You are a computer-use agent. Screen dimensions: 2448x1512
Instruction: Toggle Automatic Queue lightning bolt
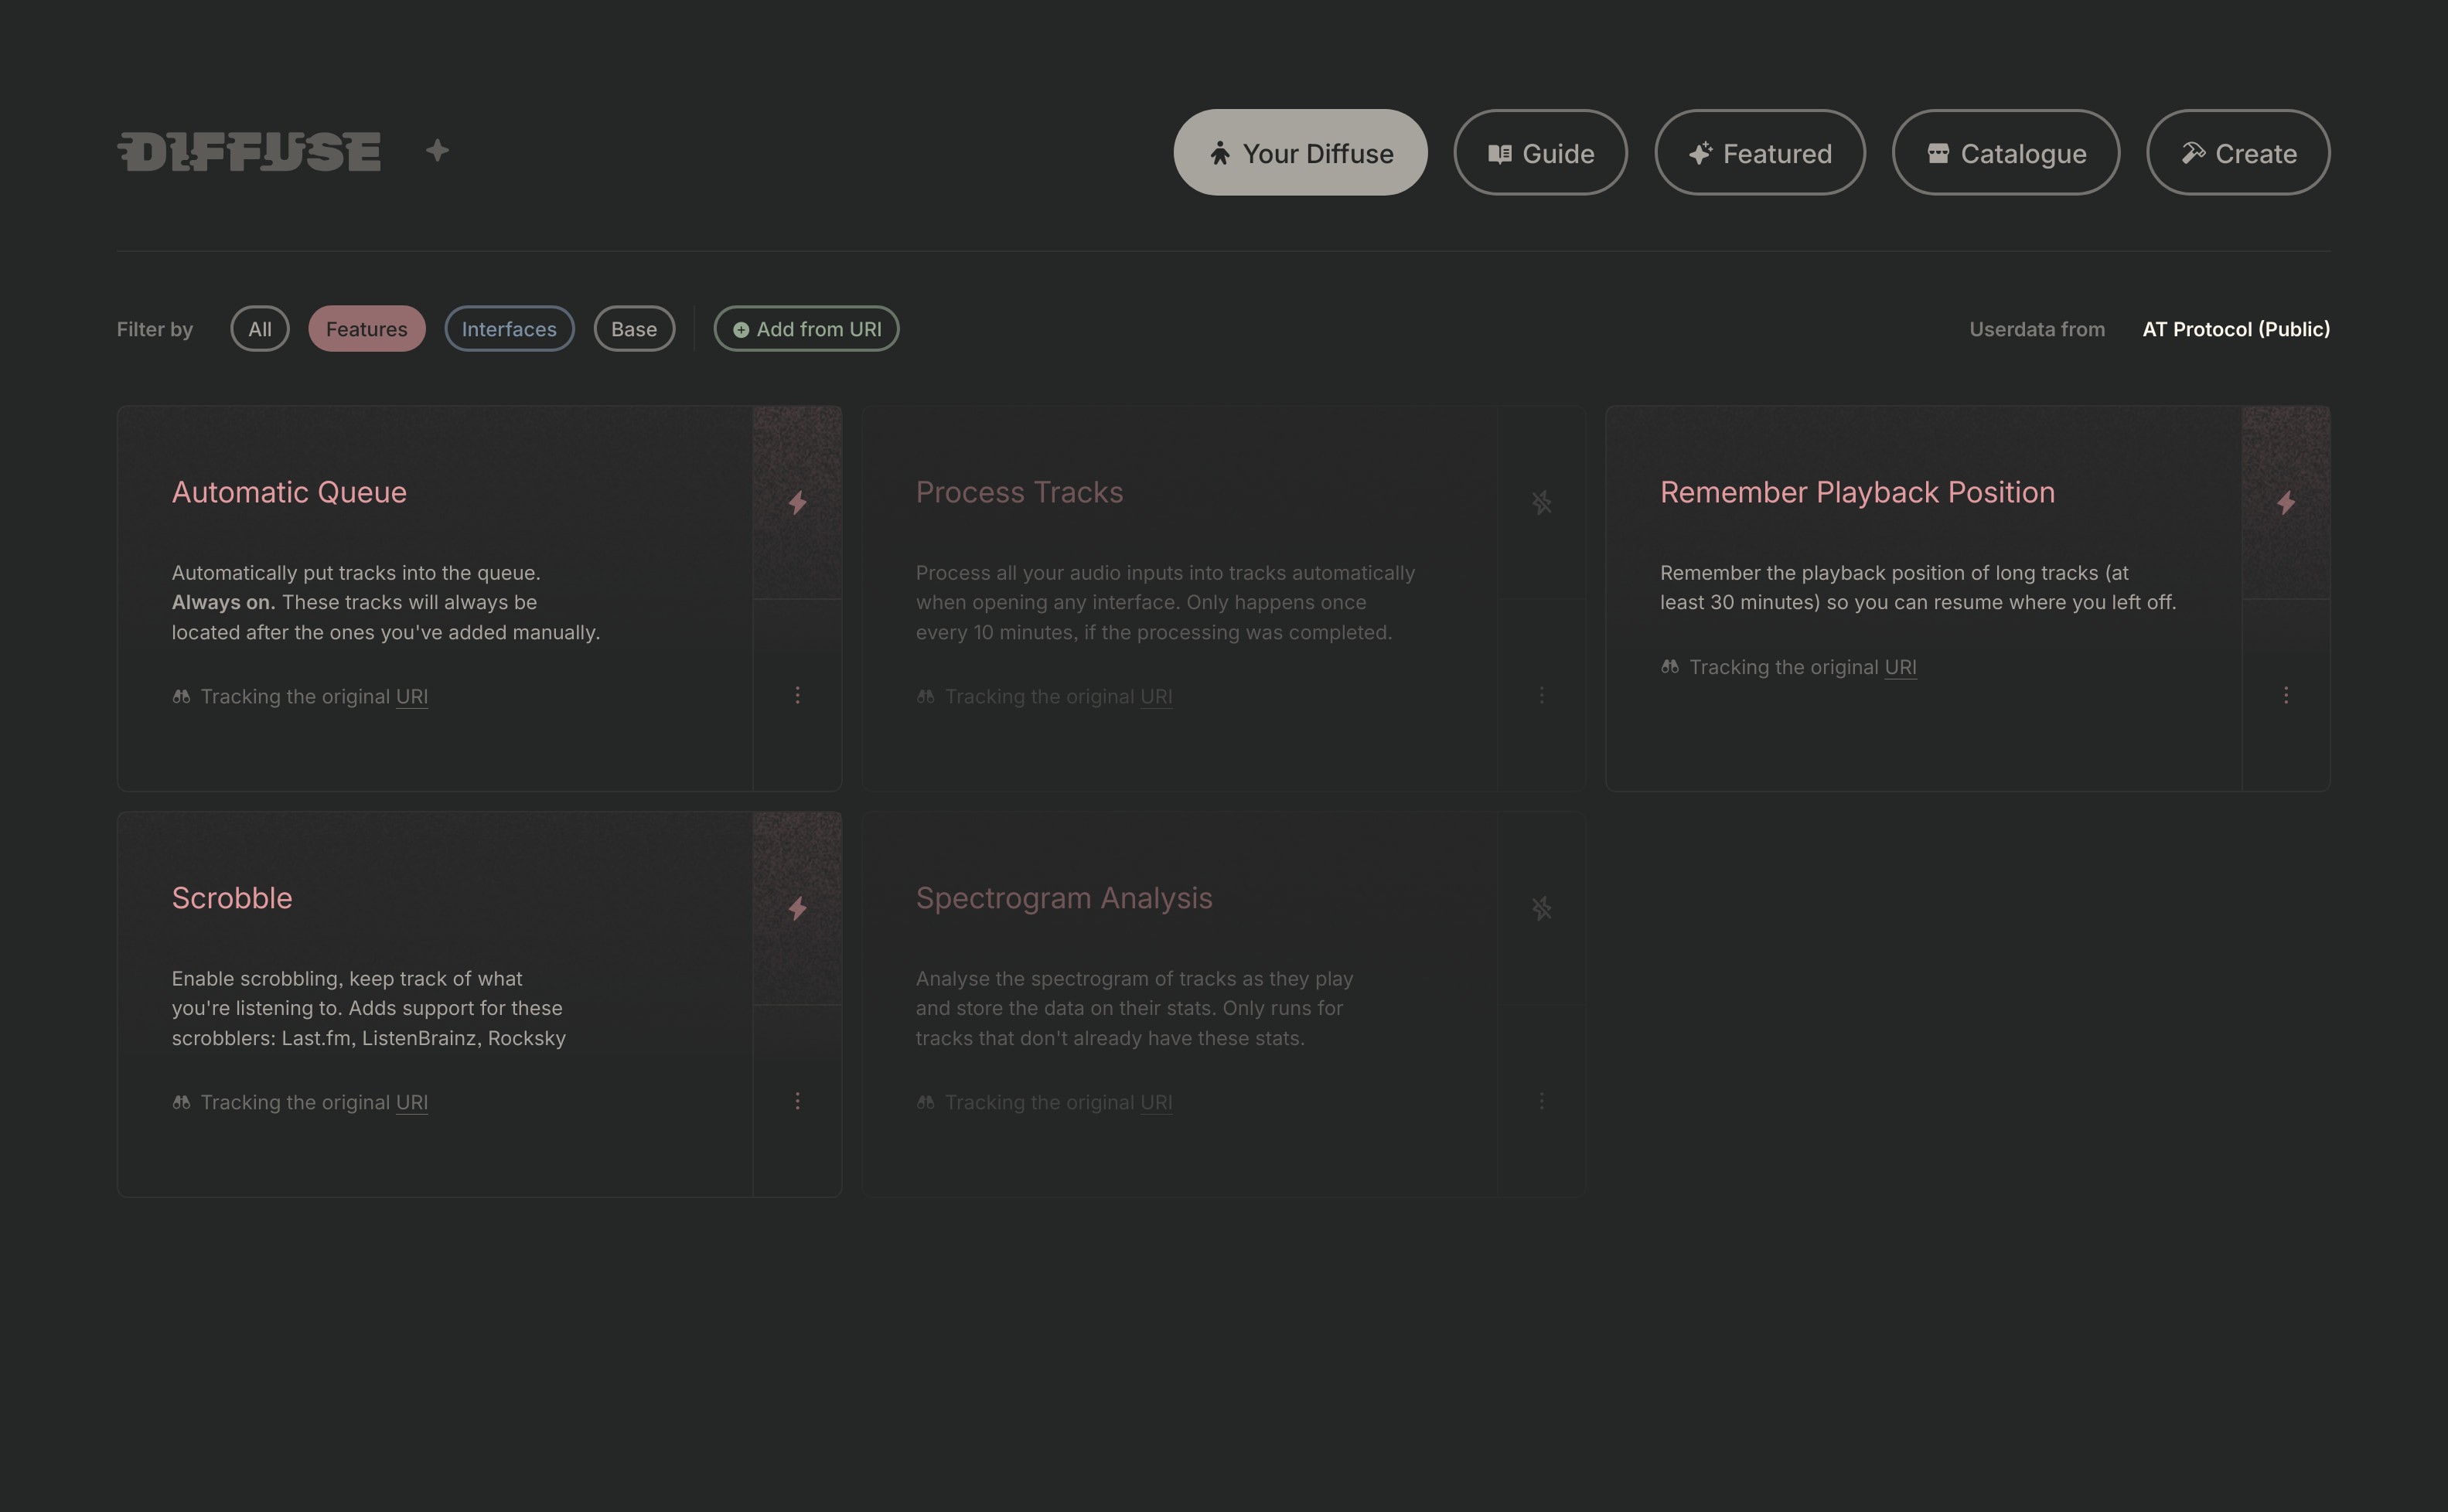[x=797, y=502]
